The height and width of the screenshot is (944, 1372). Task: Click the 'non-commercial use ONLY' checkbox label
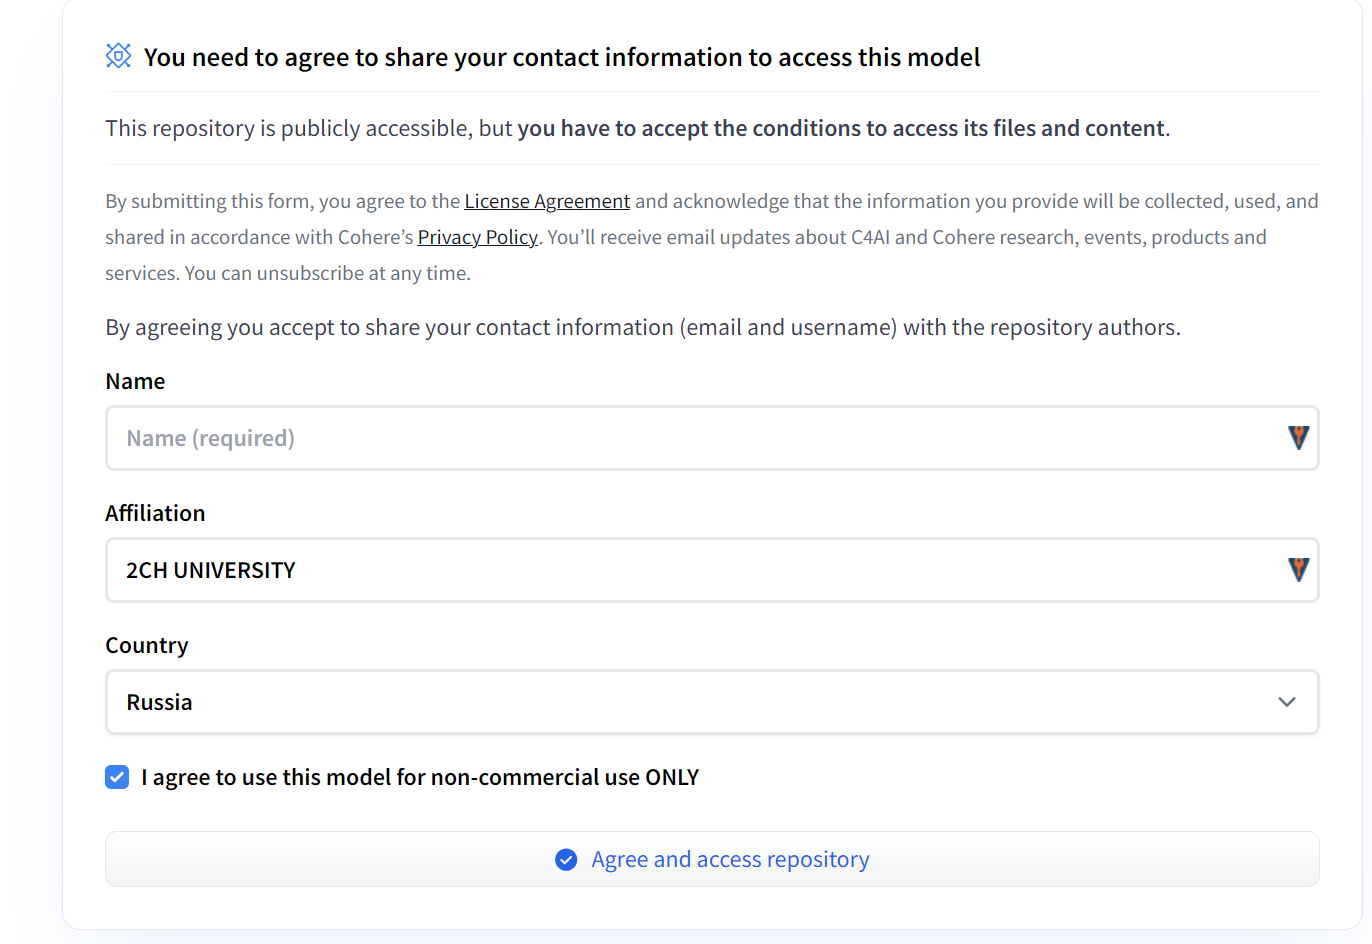pyautogui.click(x=420, y=777)
